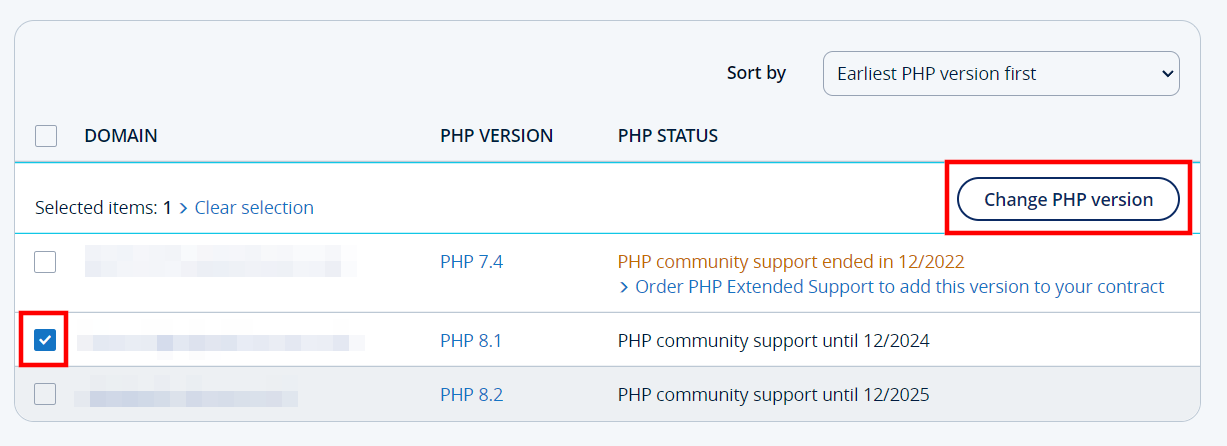Click 'PHP community support ended in 12/2022' text
The height and width of the screenshot is (446, 1227).
pos(791,262)
